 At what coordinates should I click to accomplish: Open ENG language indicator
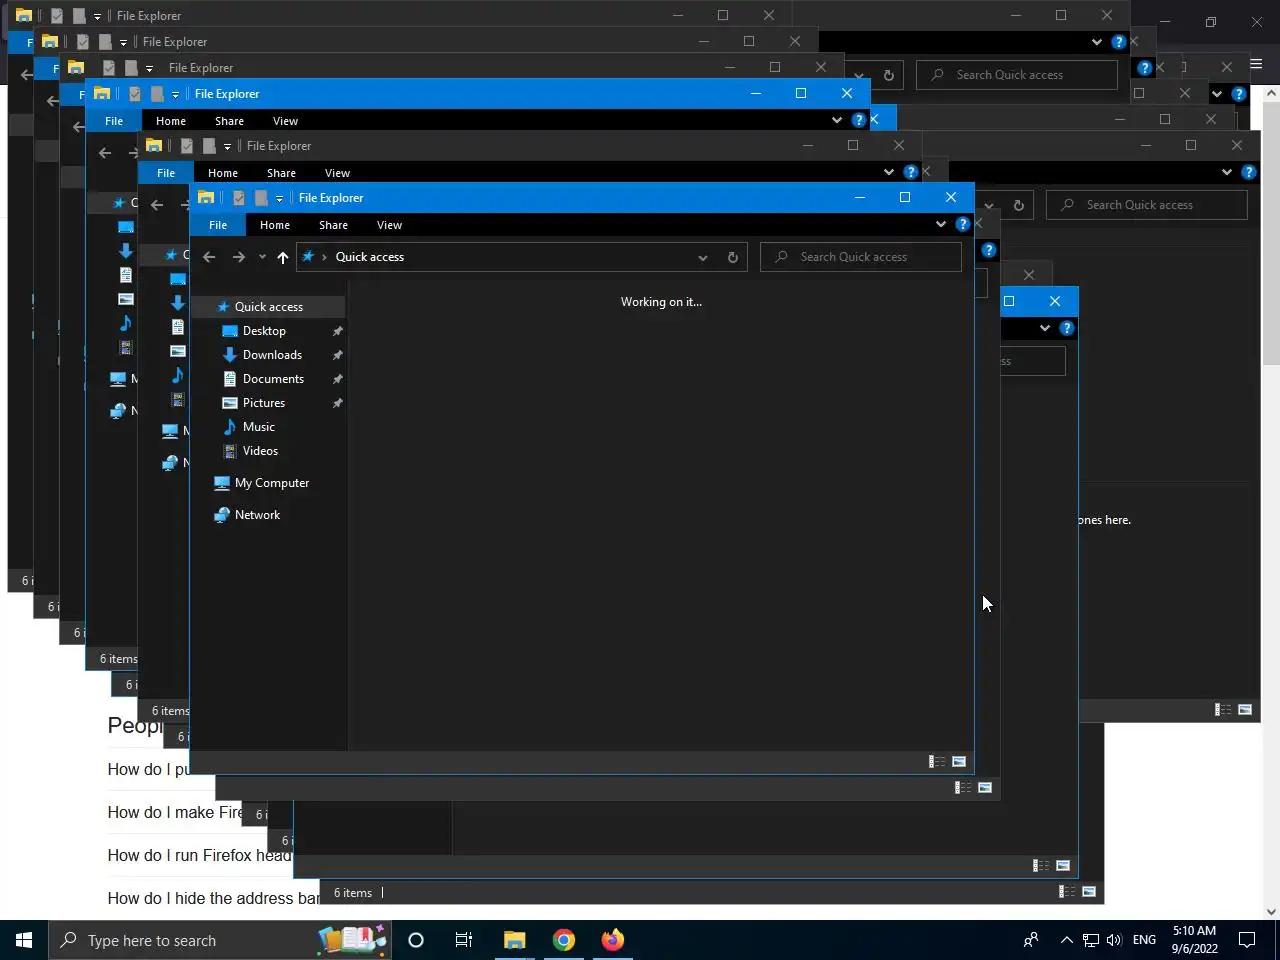1144,940
